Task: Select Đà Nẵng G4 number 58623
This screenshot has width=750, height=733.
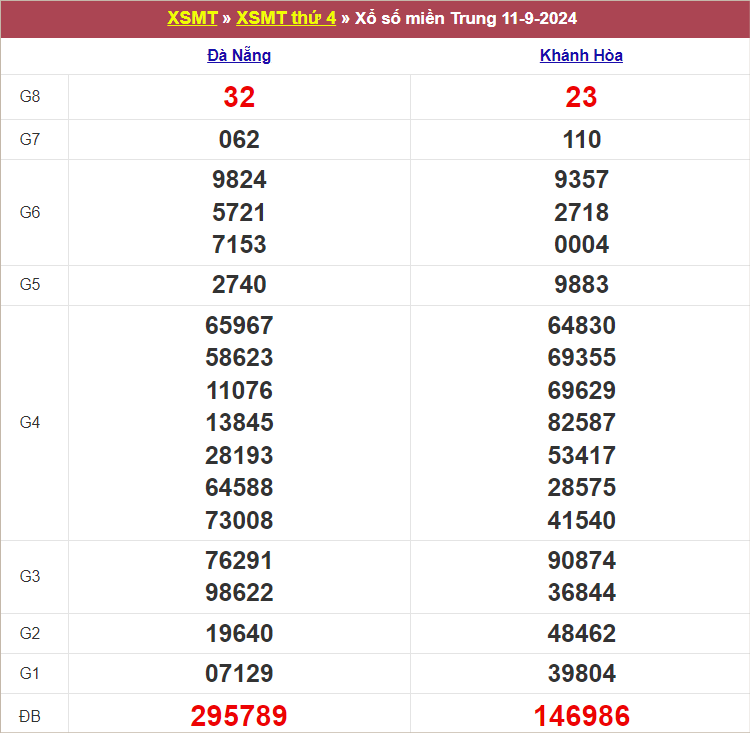Action: [239, 357]
